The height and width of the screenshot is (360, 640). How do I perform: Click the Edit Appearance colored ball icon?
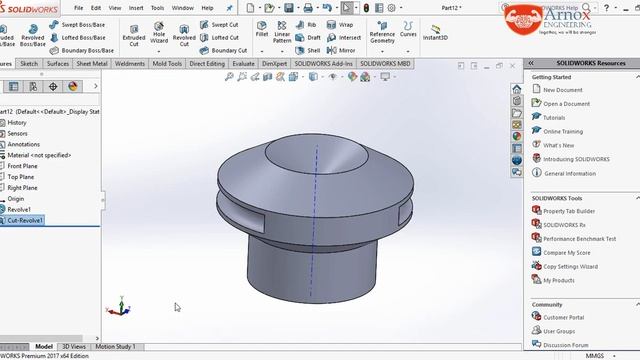pyautogui.click(x=352, y=76)
